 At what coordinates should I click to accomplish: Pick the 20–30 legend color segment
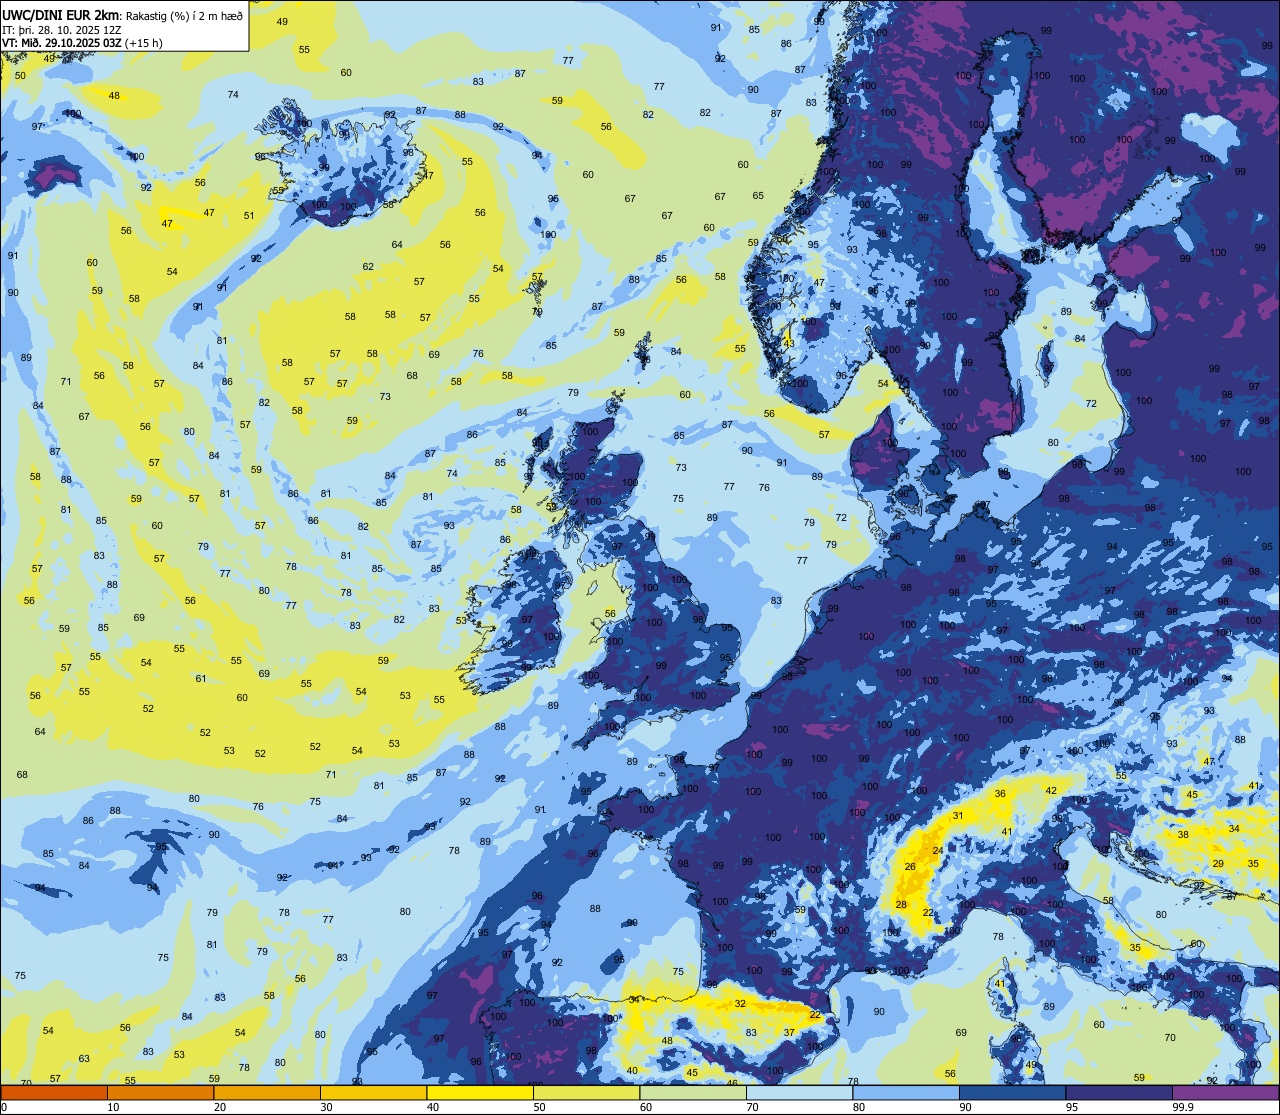267,1092
